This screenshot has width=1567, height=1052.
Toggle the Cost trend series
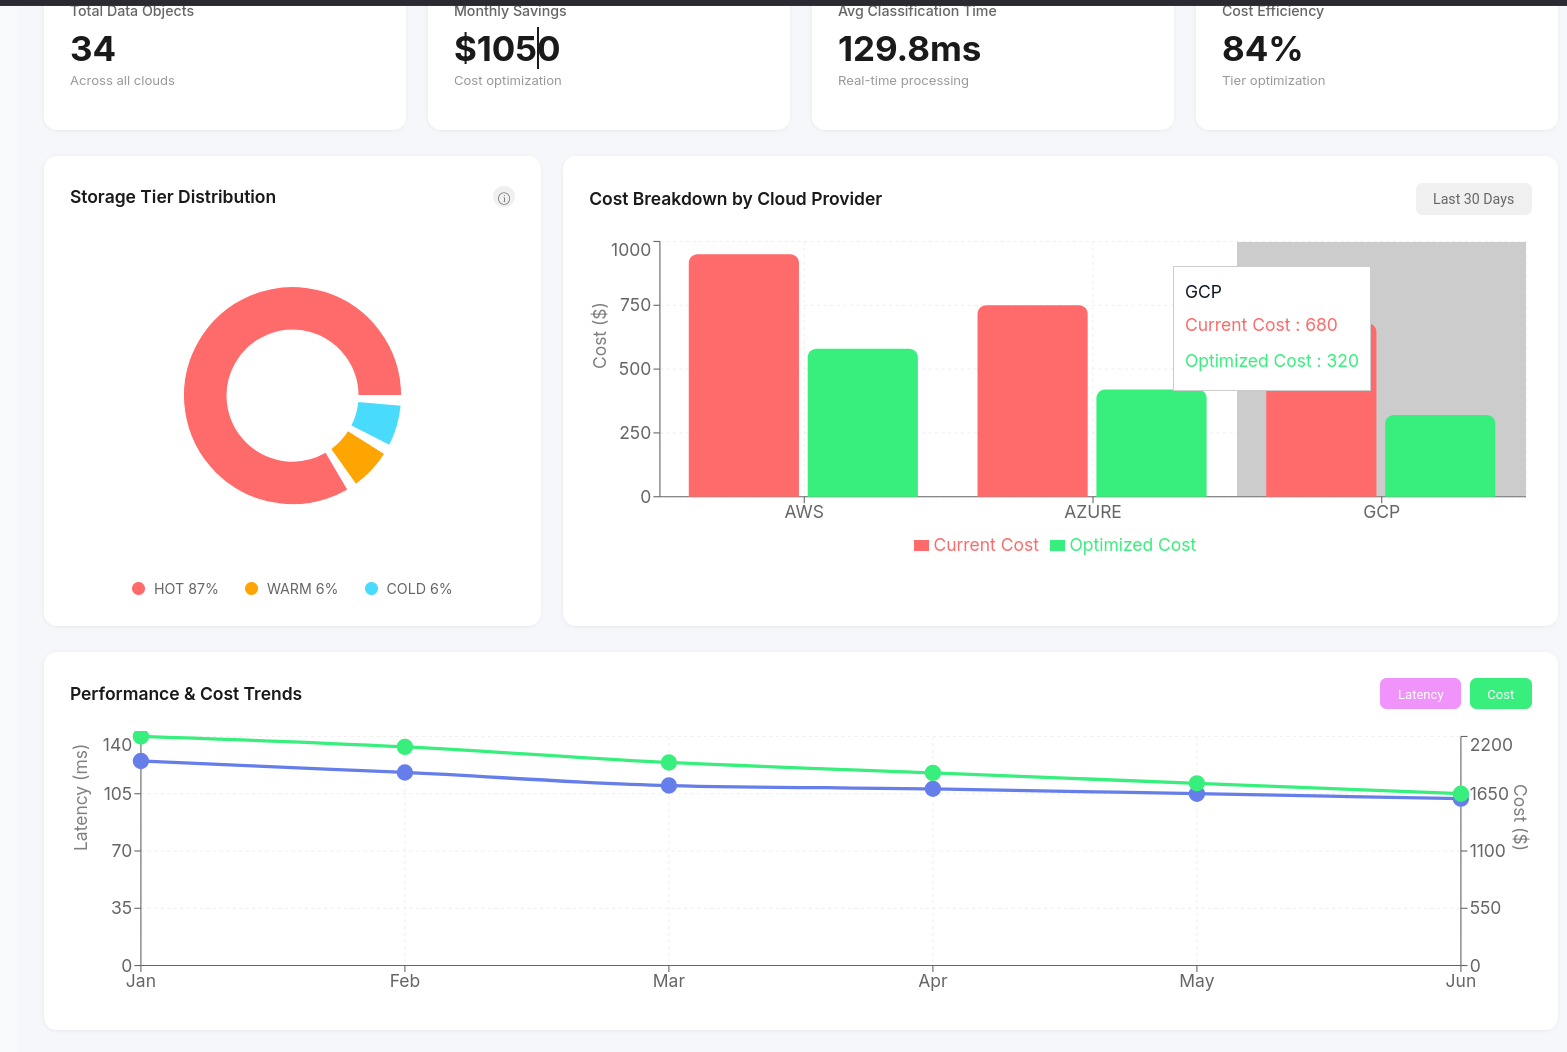point(1500,693)
